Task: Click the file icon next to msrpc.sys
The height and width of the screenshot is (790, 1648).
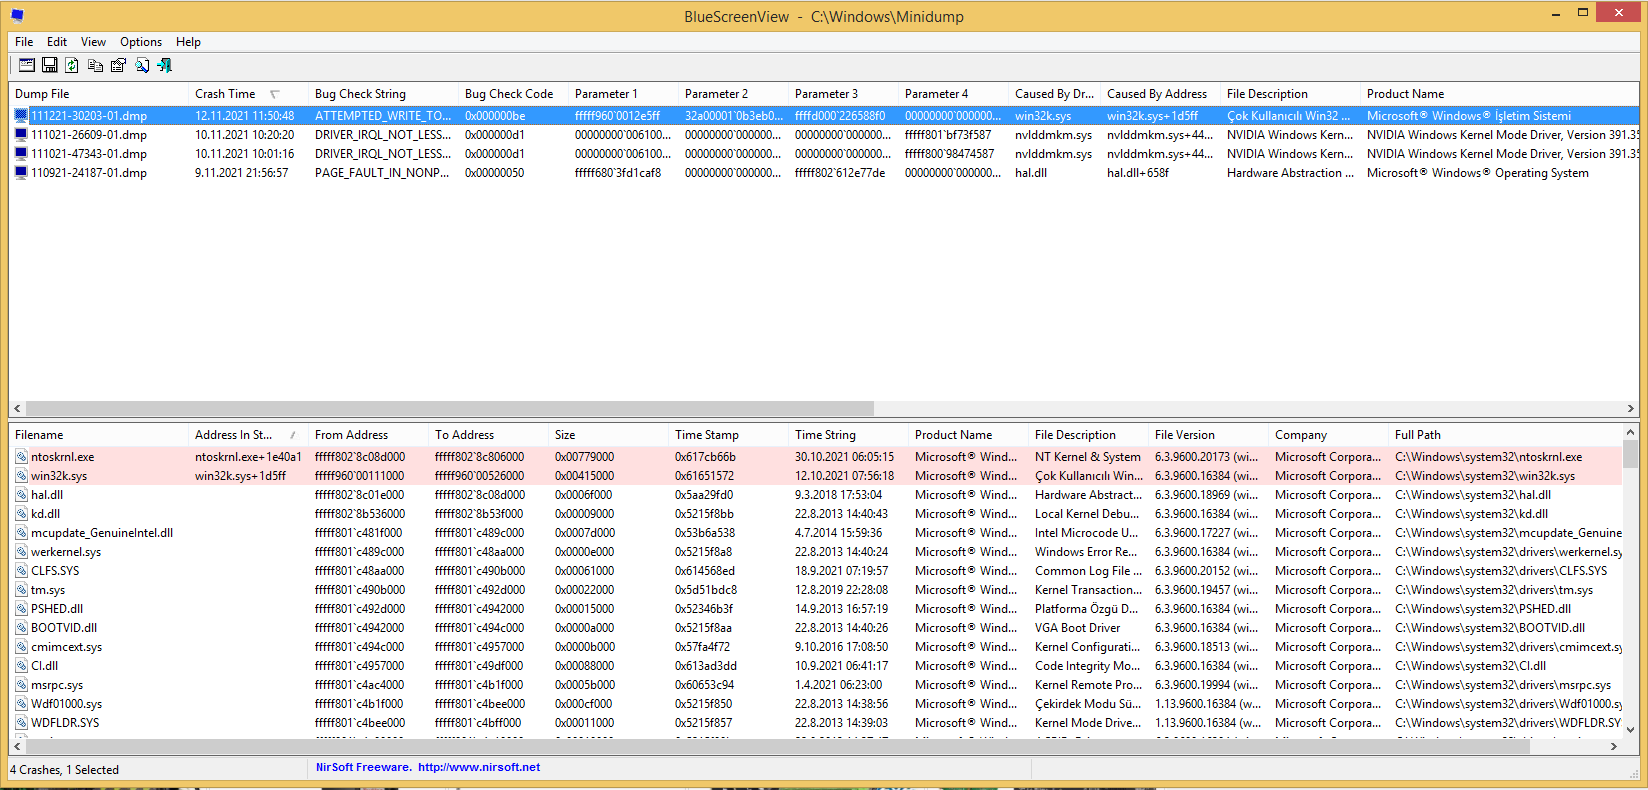Action: pos(21,685)
